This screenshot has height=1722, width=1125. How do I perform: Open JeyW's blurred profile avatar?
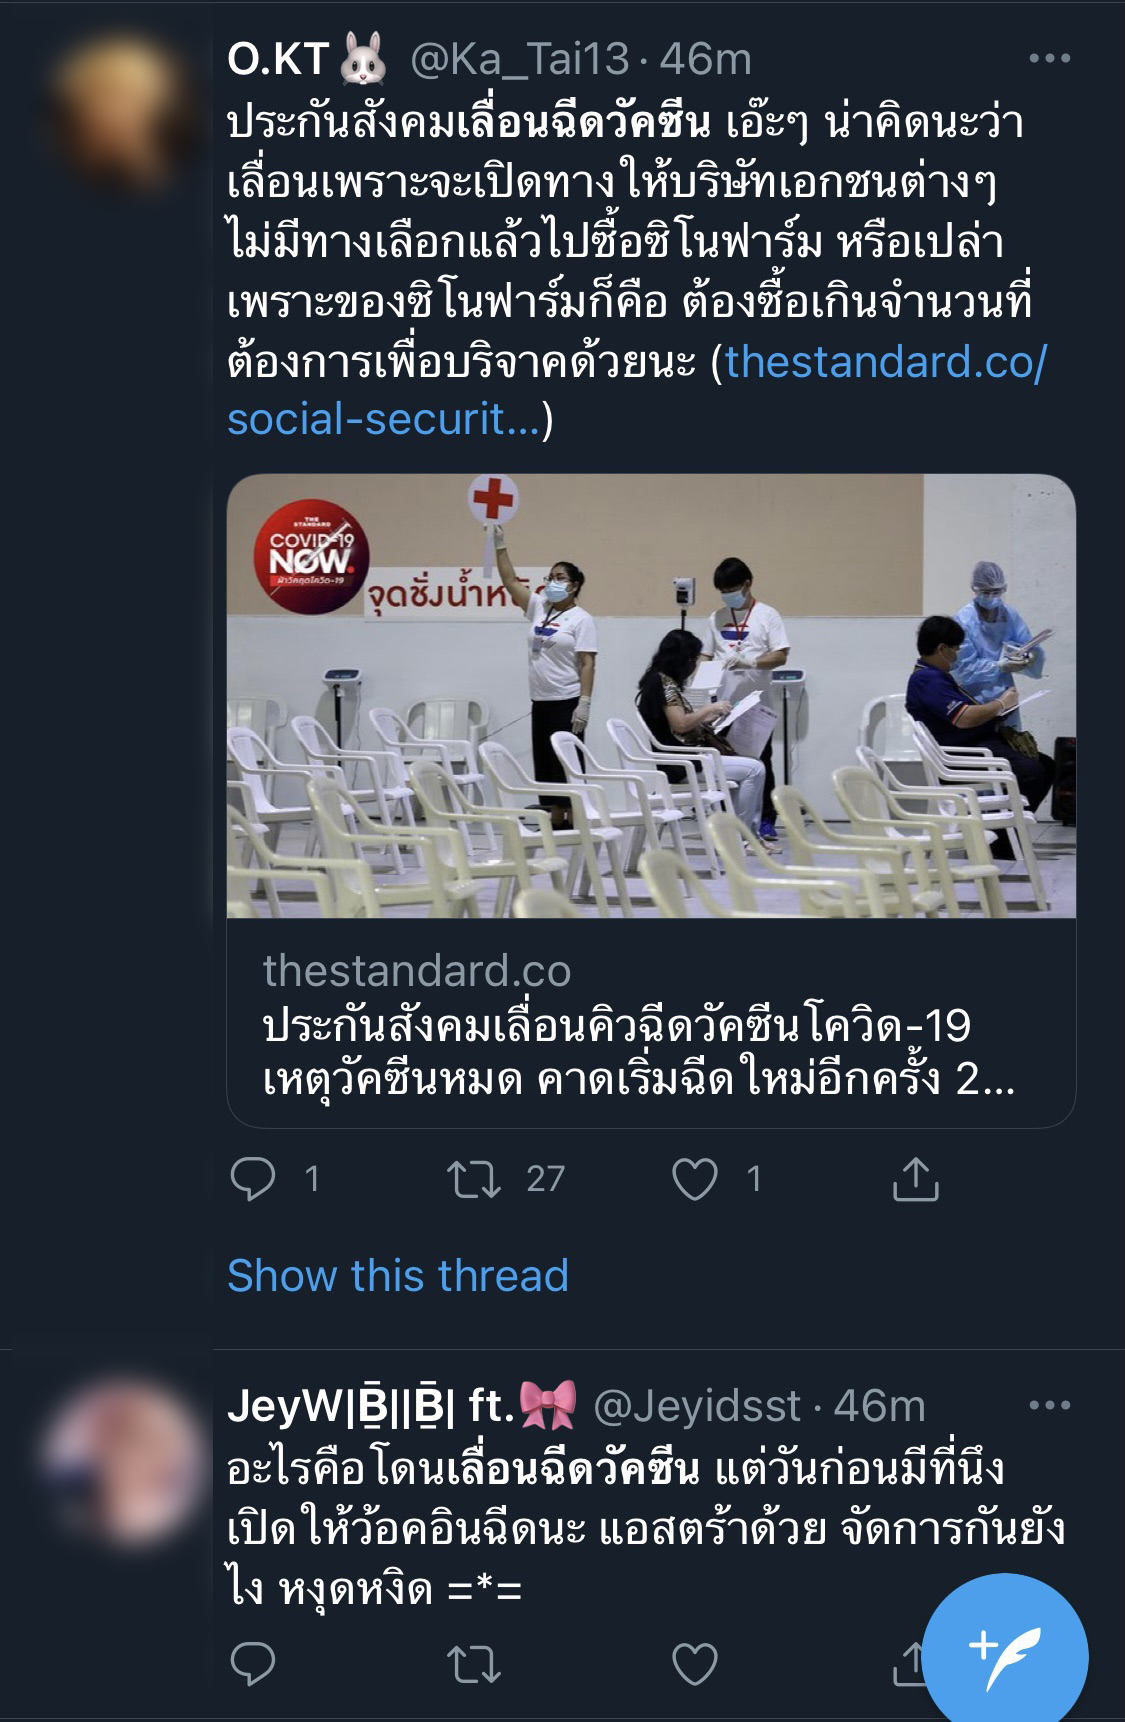118,1460
